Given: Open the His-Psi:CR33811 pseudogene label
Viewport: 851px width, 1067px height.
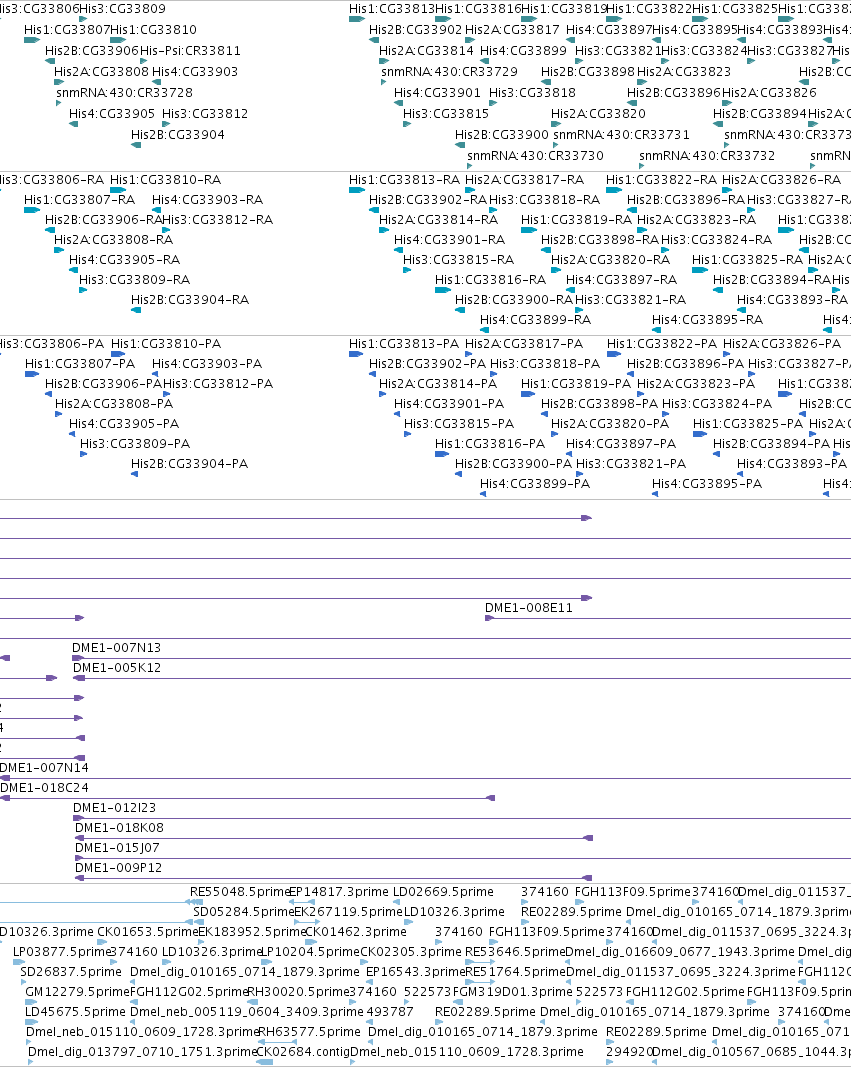Looking at the screenshot, I should [190, 51].
